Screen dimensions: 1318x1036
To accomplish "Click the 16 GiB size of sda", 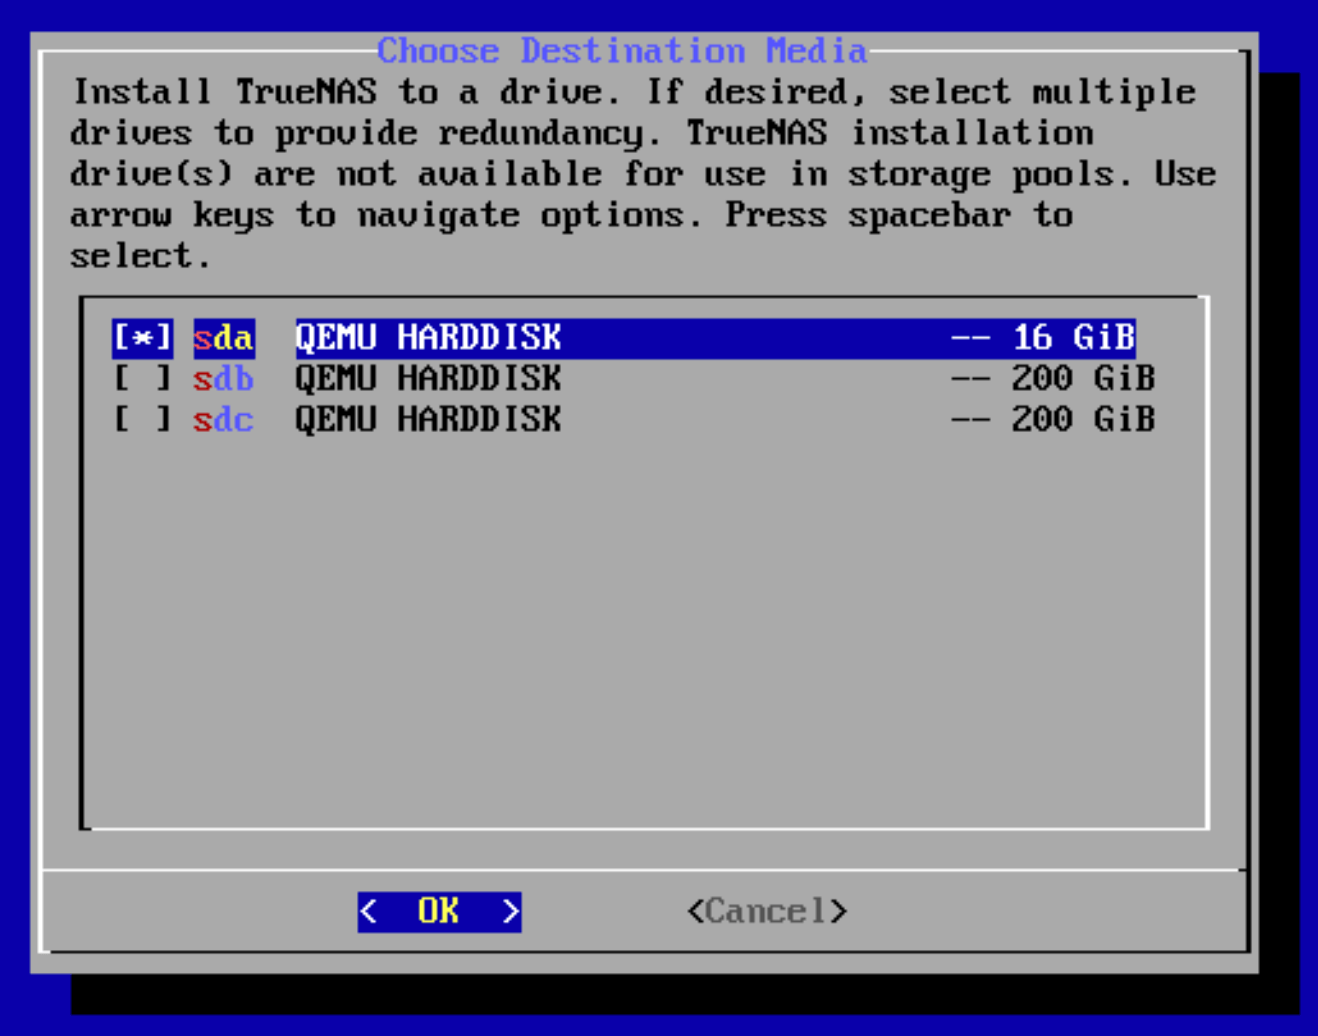I will [x=1073, y=338].
